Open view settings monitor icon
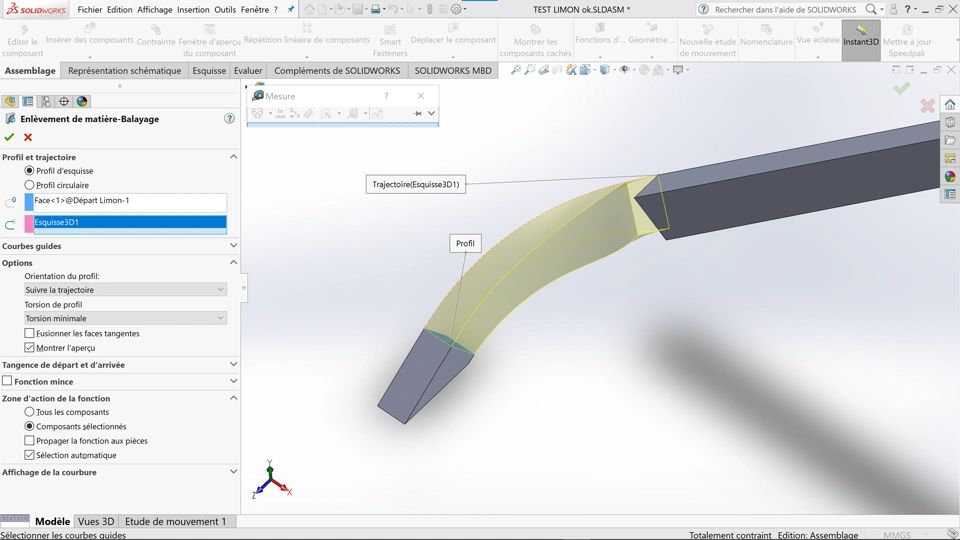 (678, 70)
